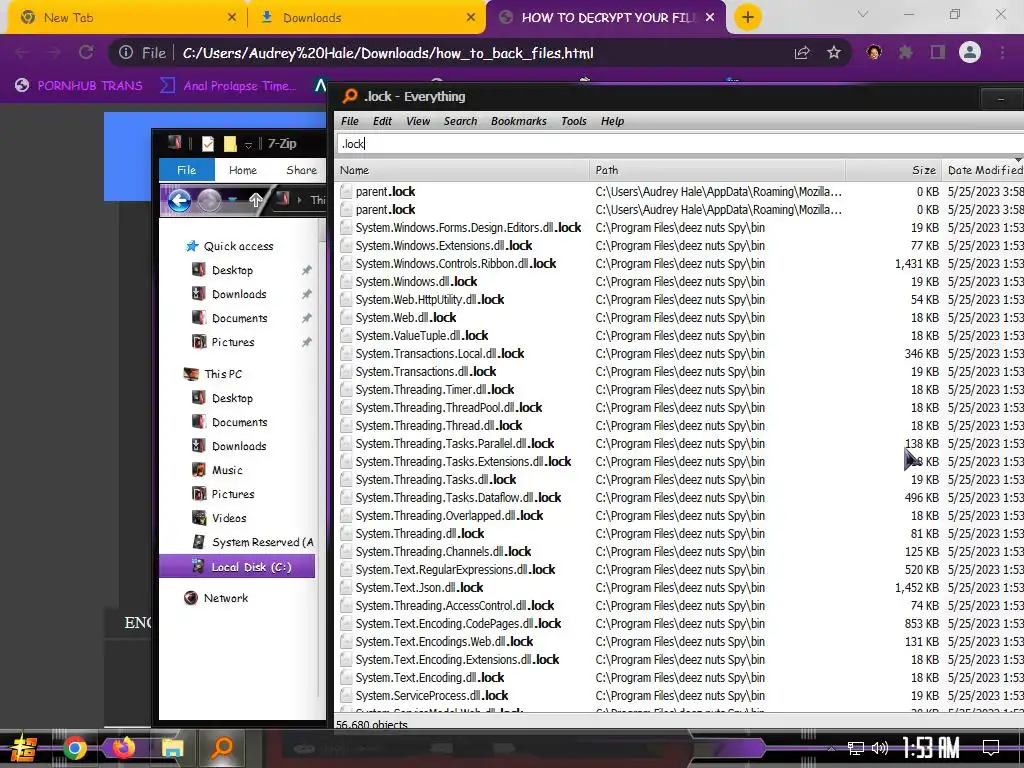Click Explorer forward navigation arrow

(x=209, y=200)
